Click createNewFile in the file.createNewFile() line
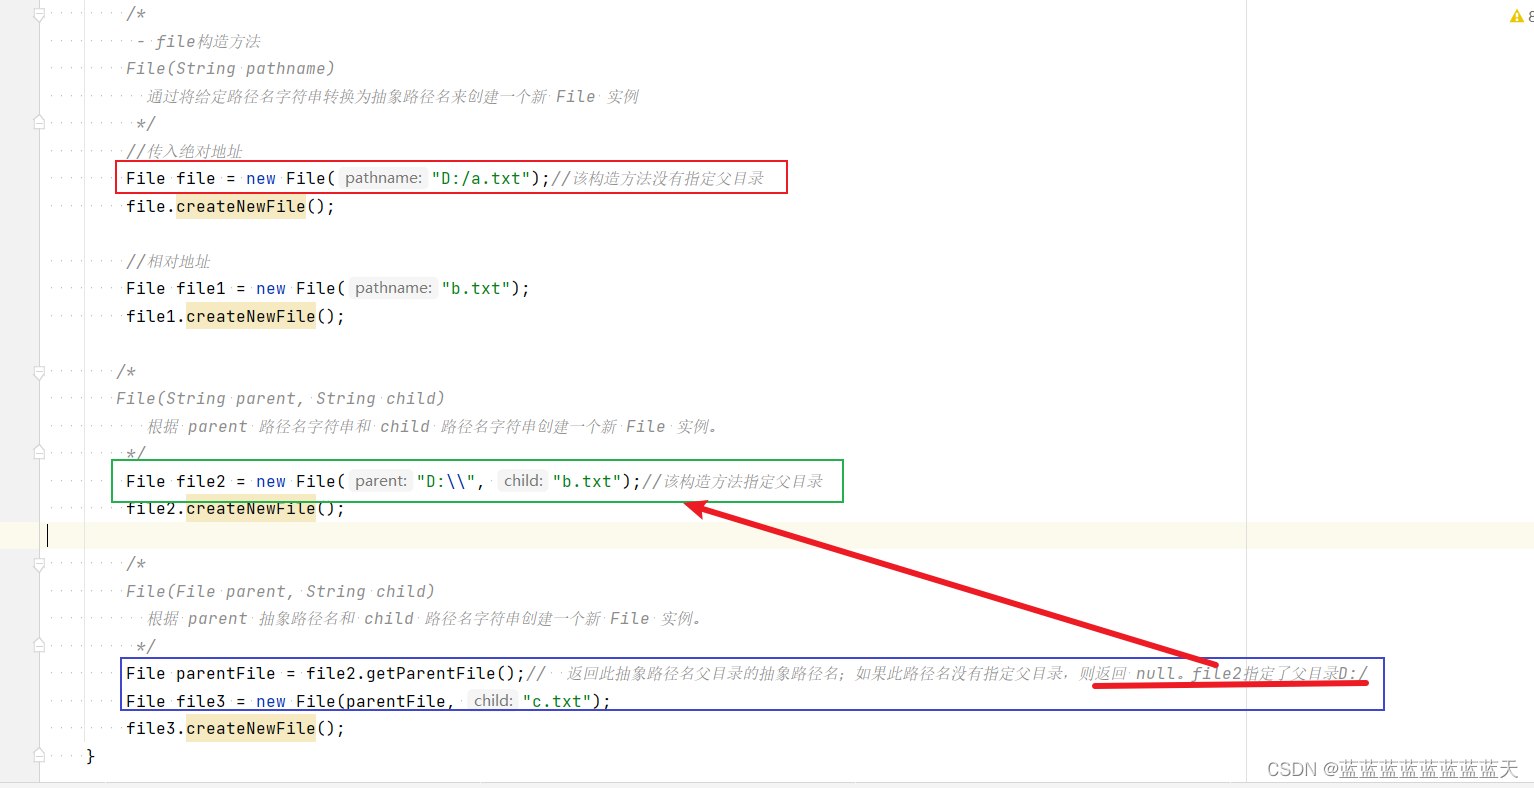Viewport: 1534px width, 788px height. (x=241, y=206)
